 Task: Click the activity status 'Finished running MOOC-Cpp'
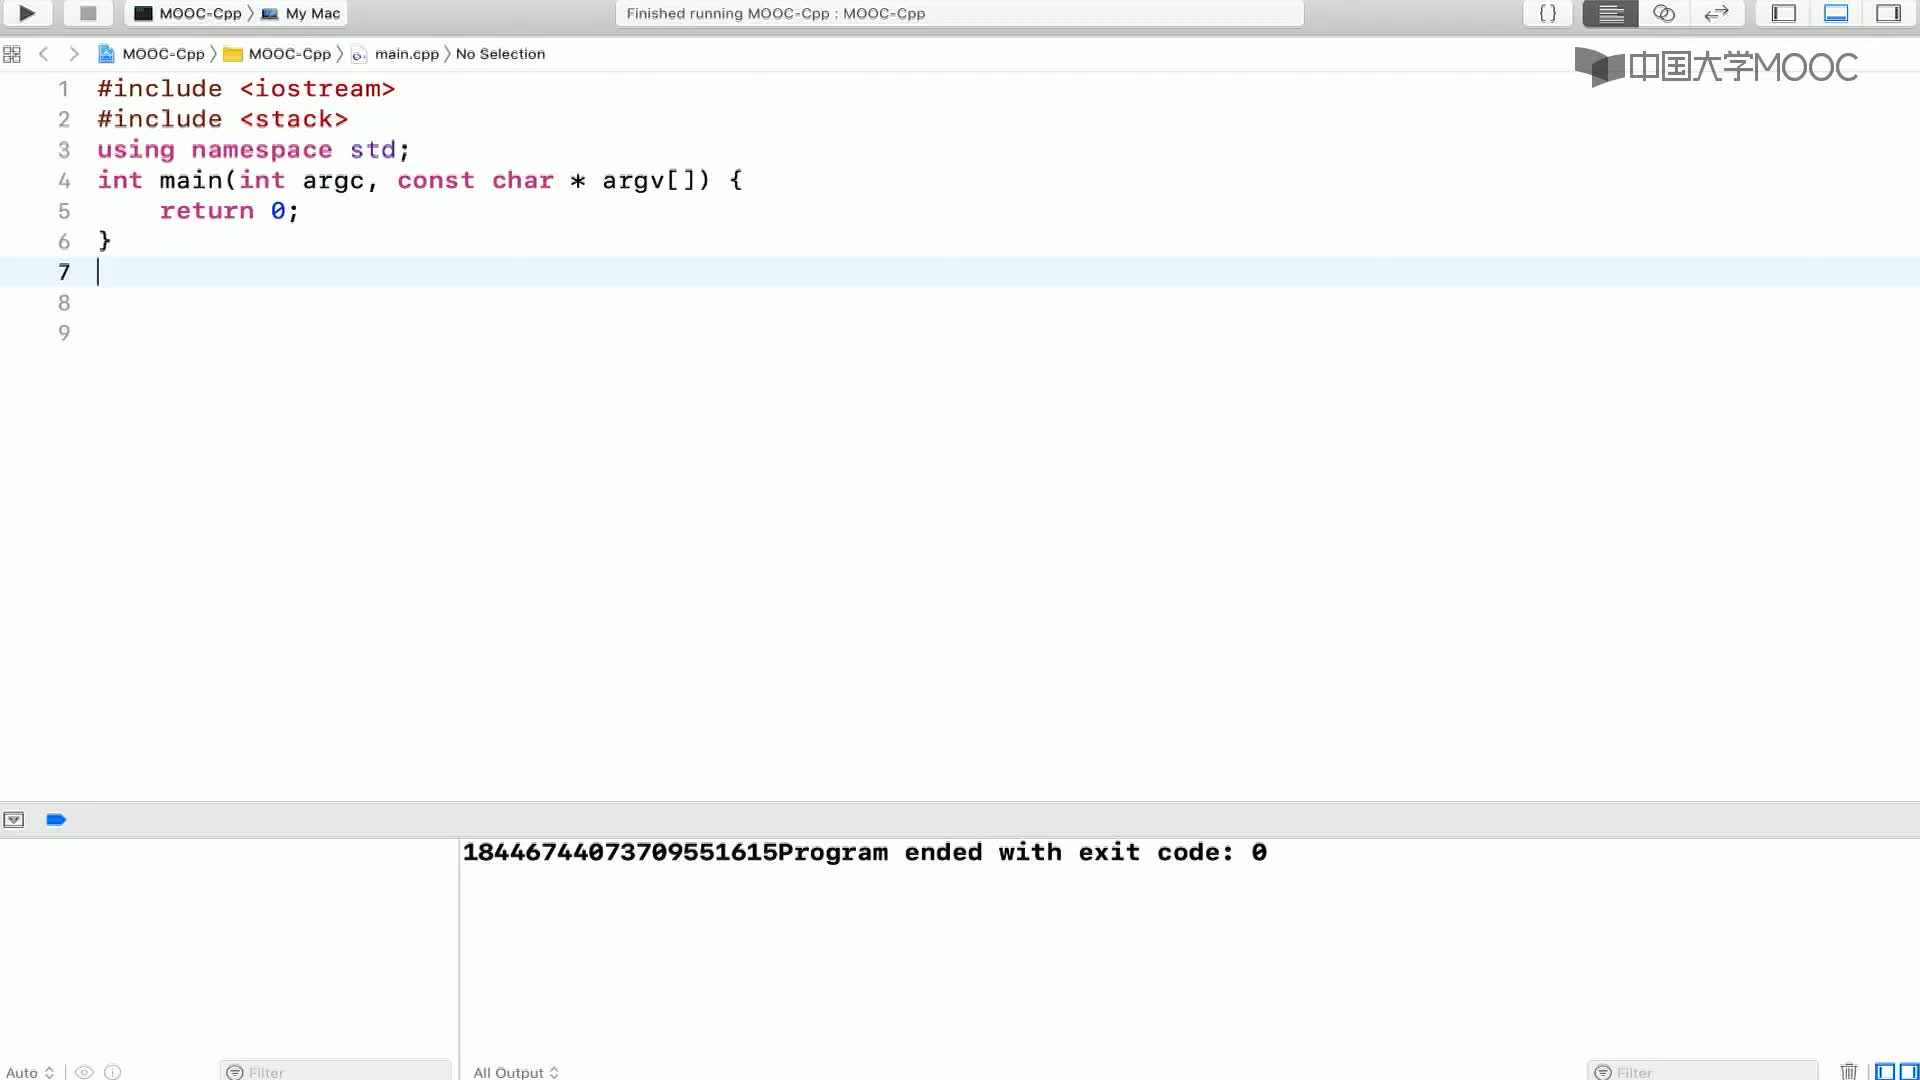coord(775,13)
